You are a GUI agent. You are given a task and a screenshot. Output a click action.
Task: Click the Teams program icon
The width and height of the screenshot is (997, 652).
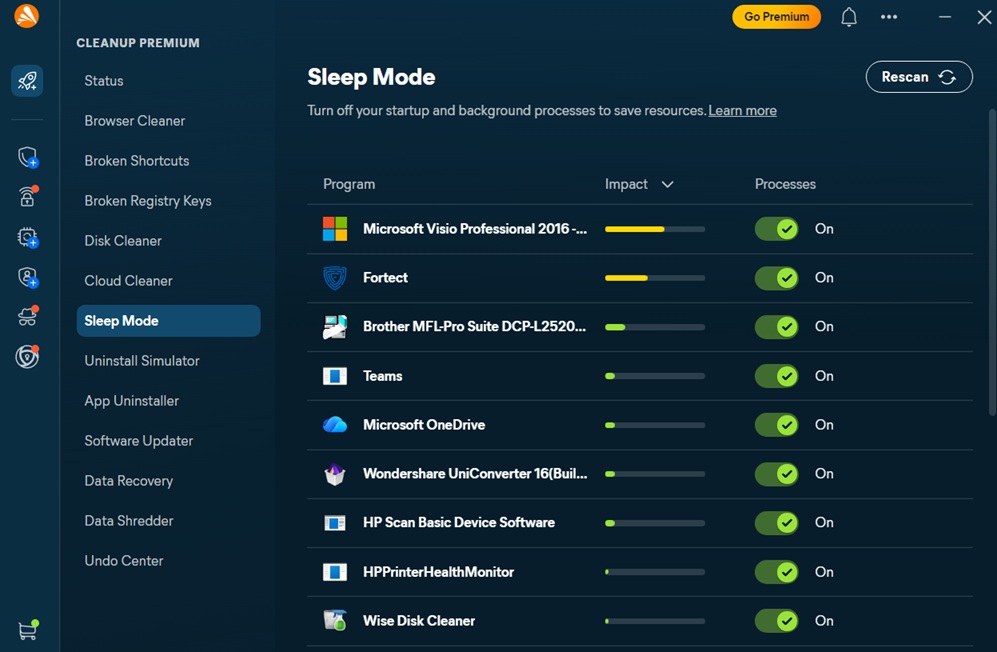click(335, 376)
